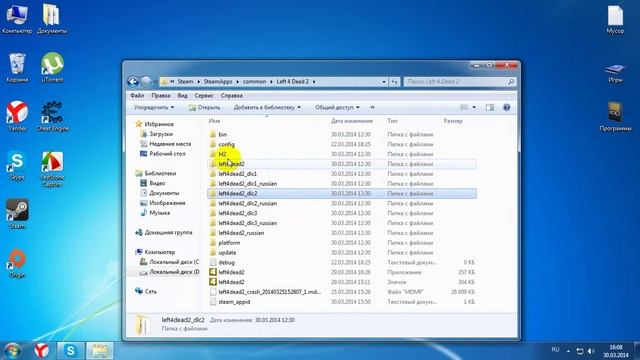Screen dimensions: 640x360
Task: Open the Игры desktop icon
Action: click(615, 73)
